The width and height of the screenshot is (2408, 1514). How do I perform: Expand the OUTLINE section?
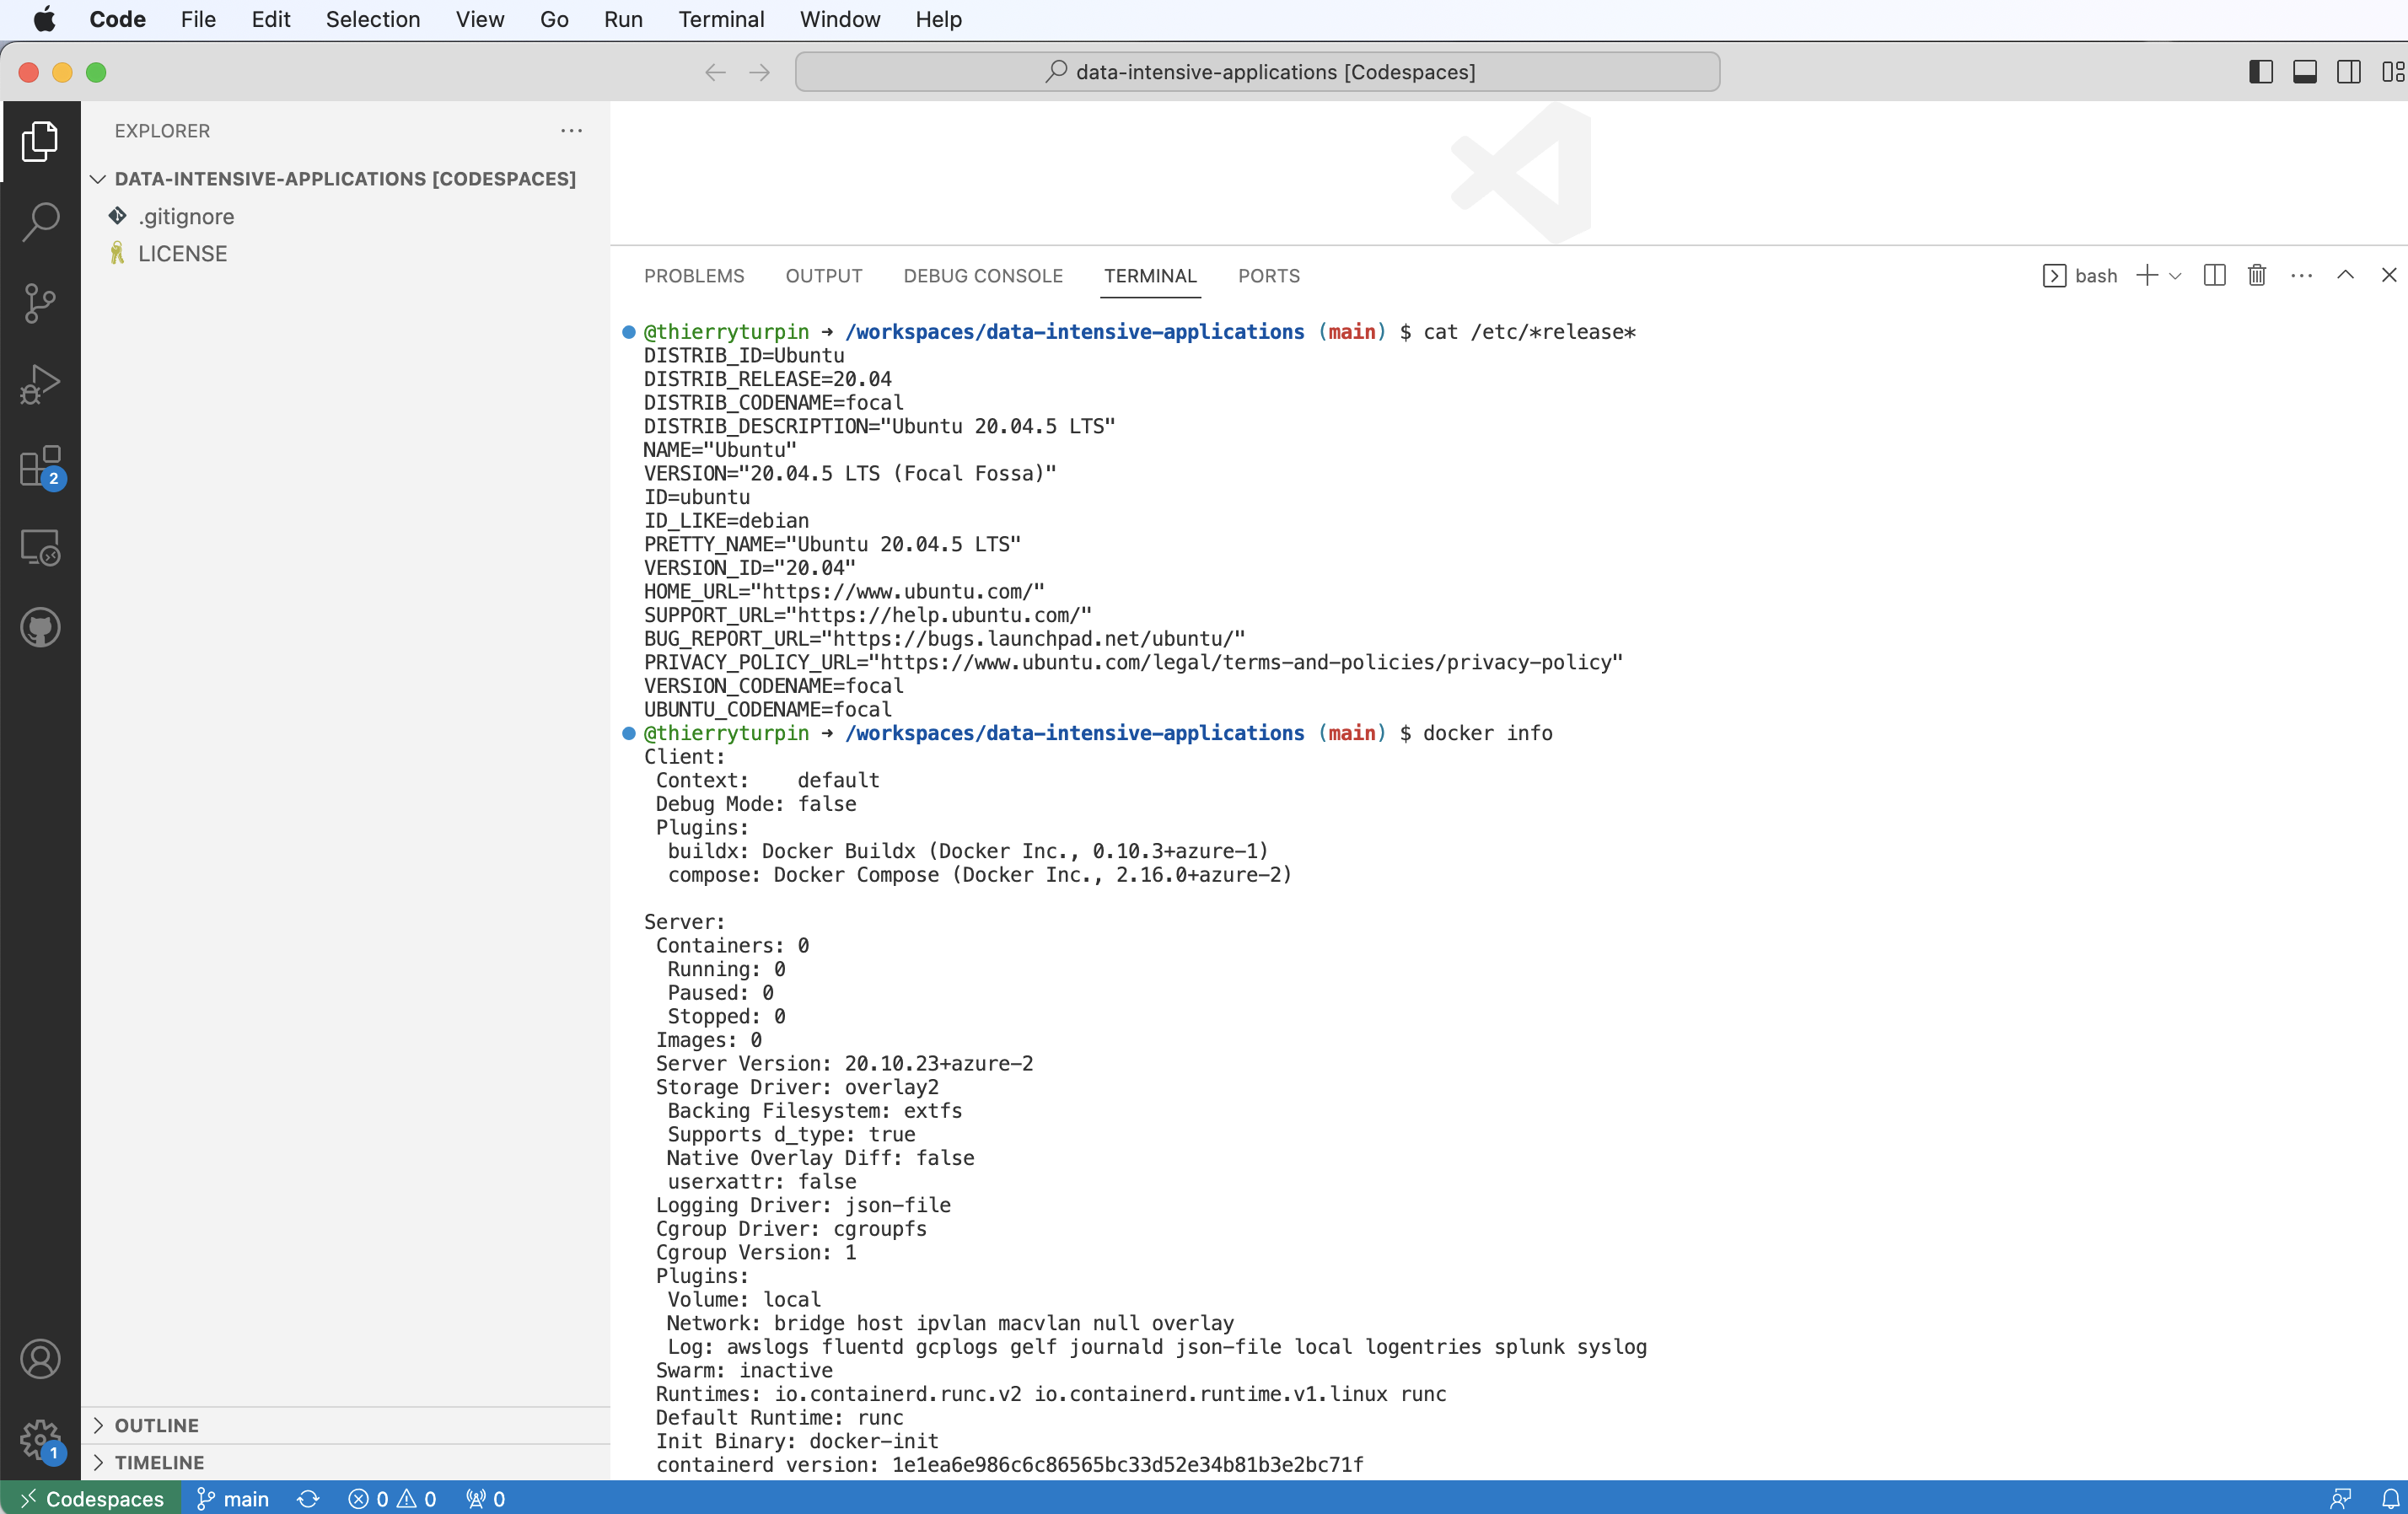point(157,1425)
